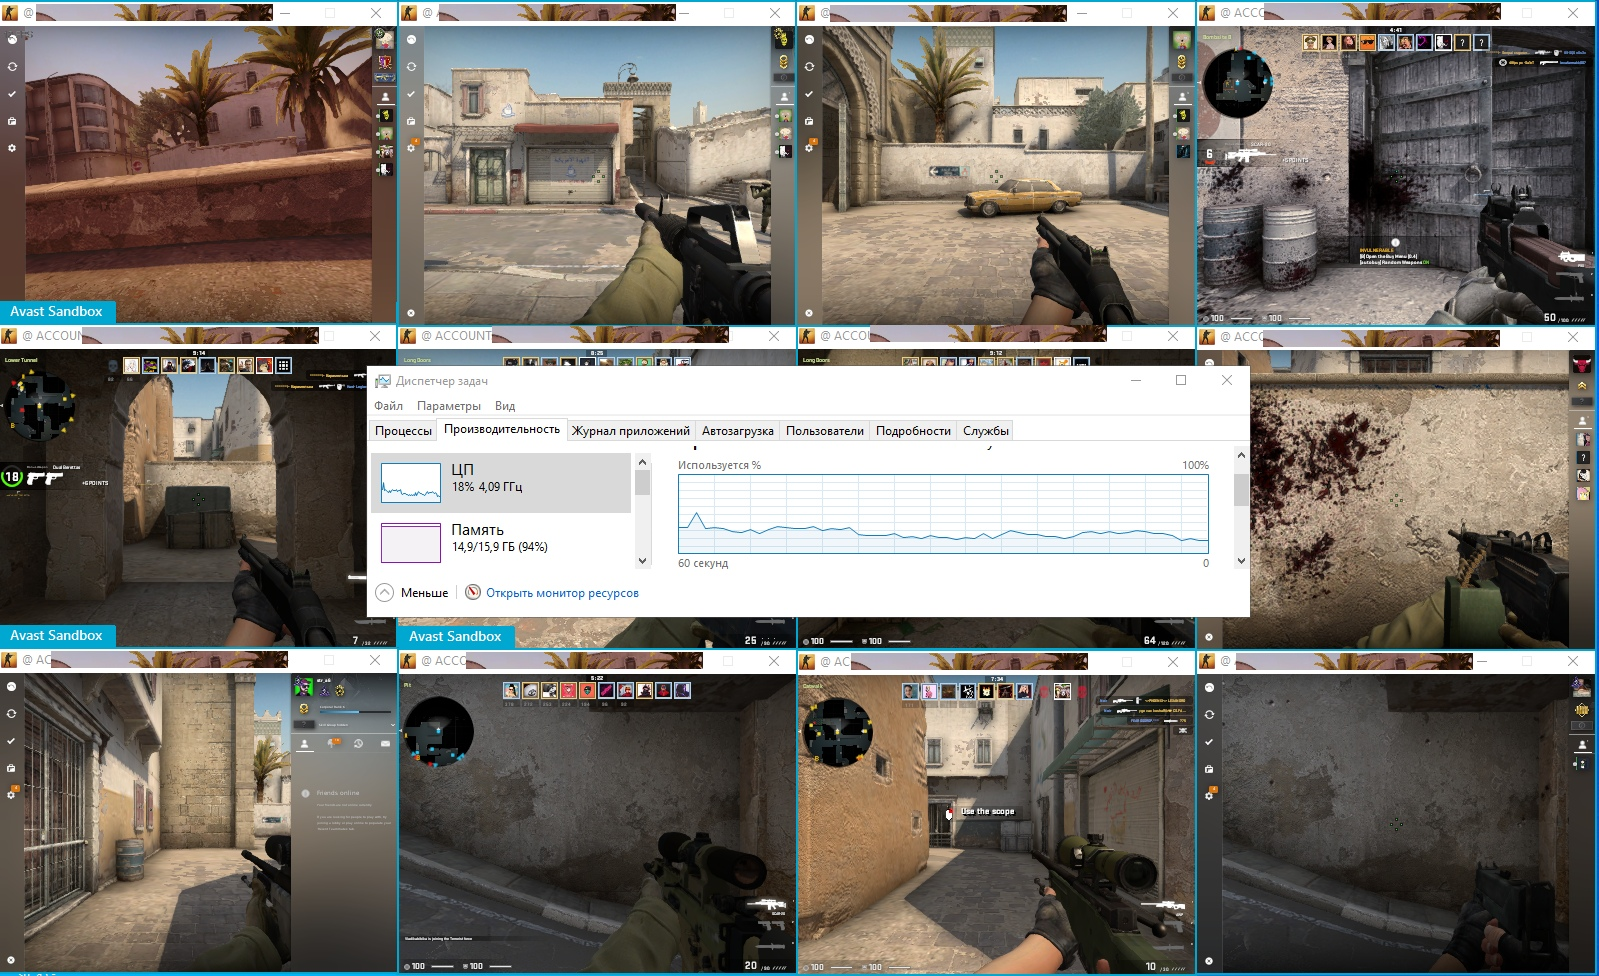Select the Память performance item
The width and height of the screenshot is (1599, 976).
(501, 542)
